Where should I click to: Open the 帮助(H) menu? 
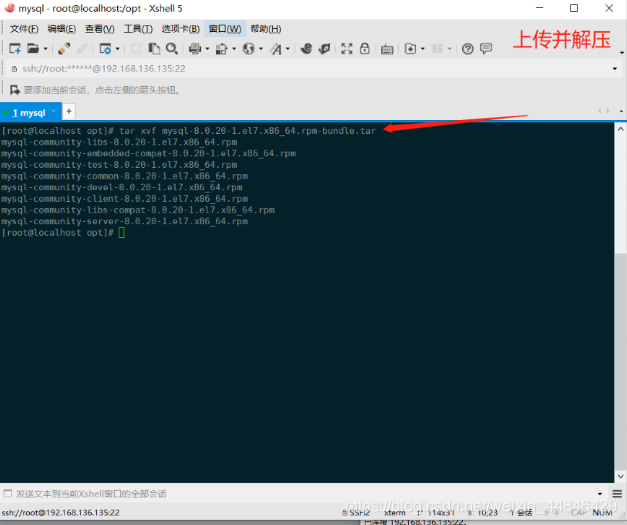click(x=266, y=29)
